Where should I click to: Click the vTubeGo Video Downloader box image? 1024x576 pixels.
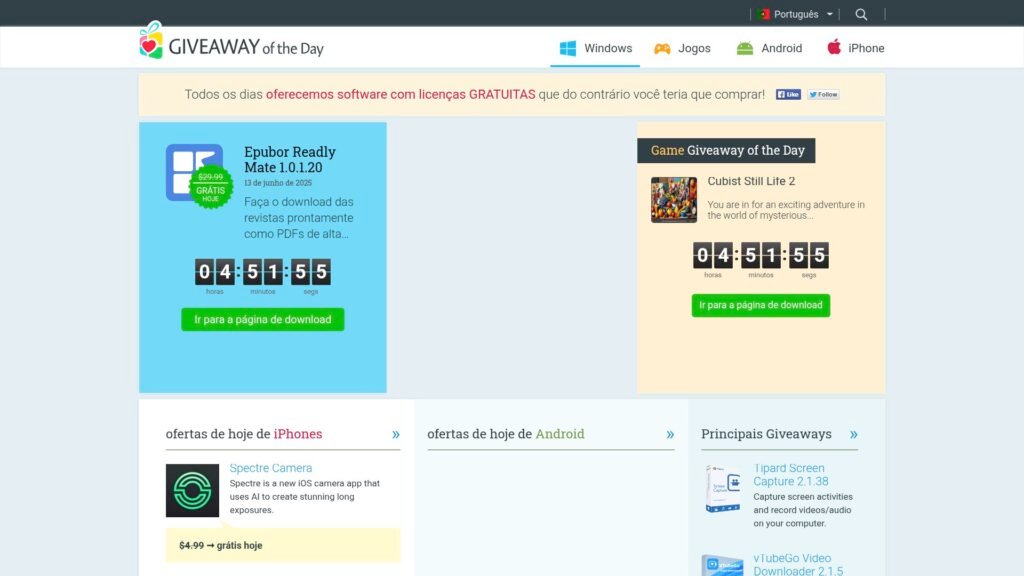(722, 565)
